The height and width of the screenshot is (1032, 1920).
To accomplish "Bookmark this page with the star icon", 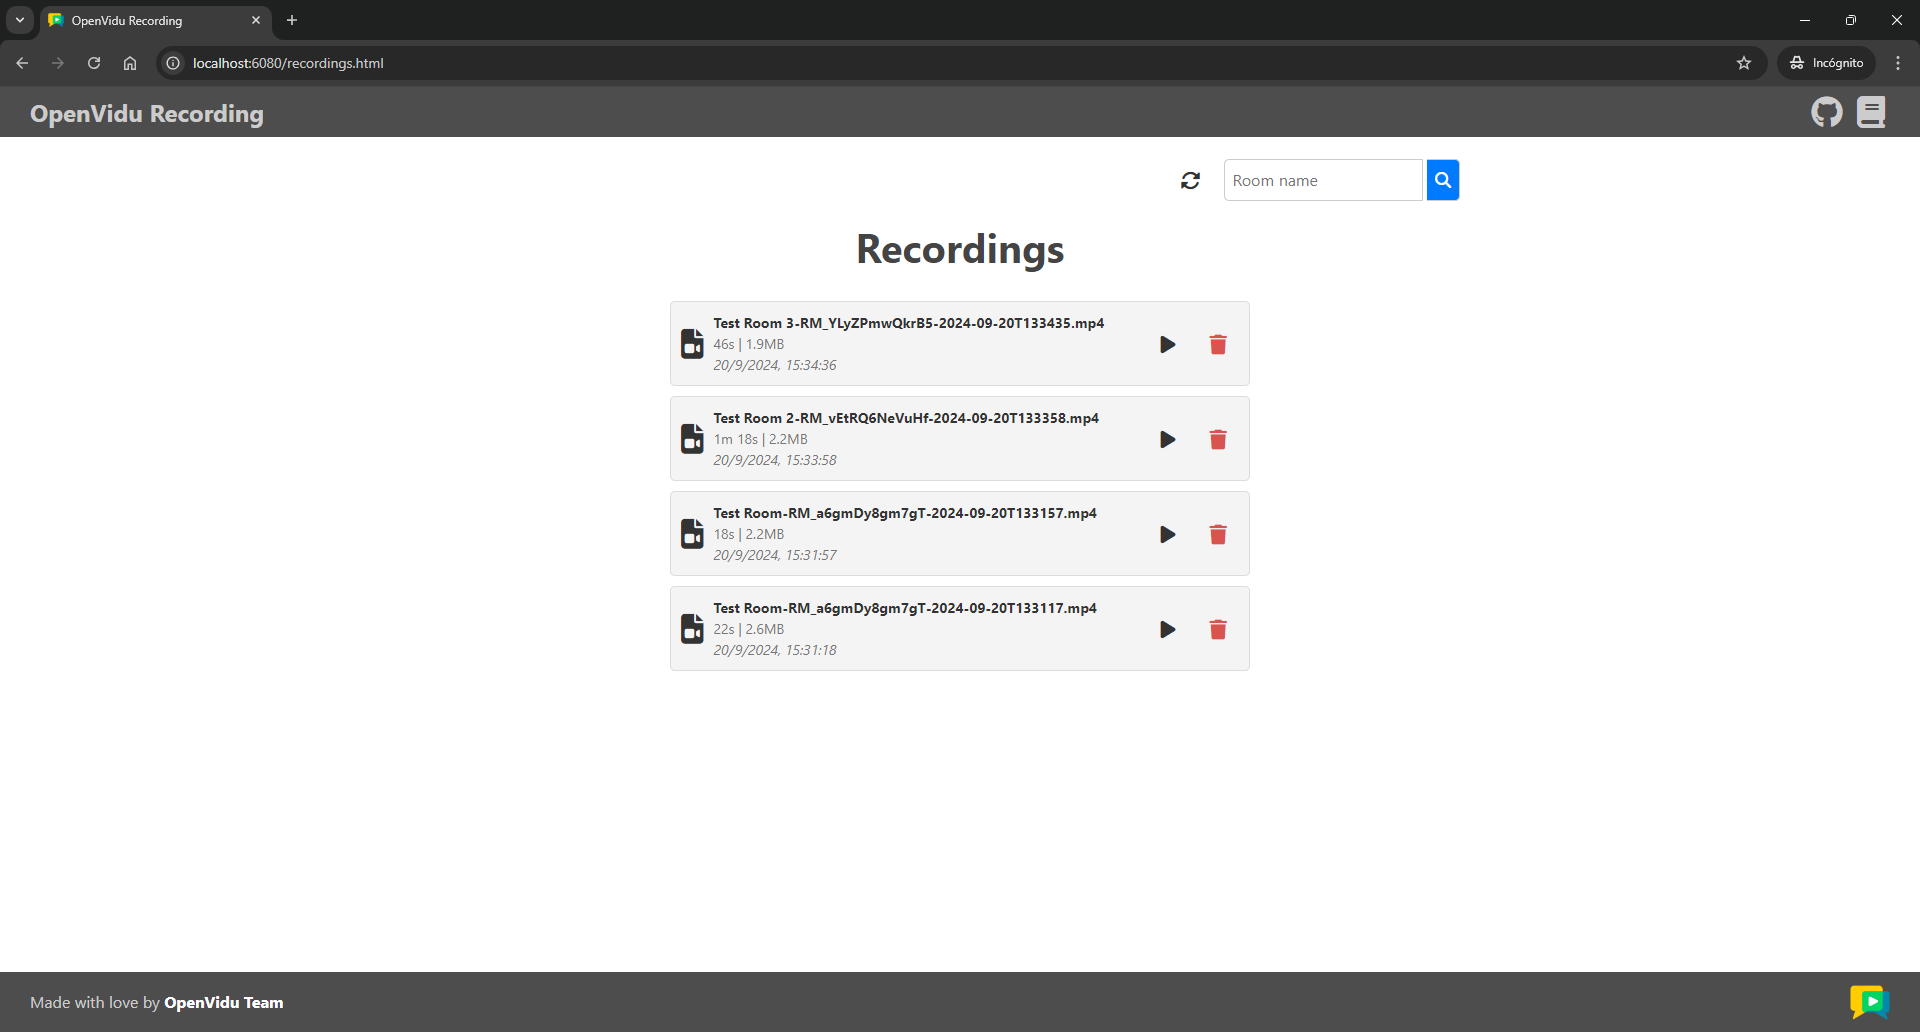I will pos(1744,63).
